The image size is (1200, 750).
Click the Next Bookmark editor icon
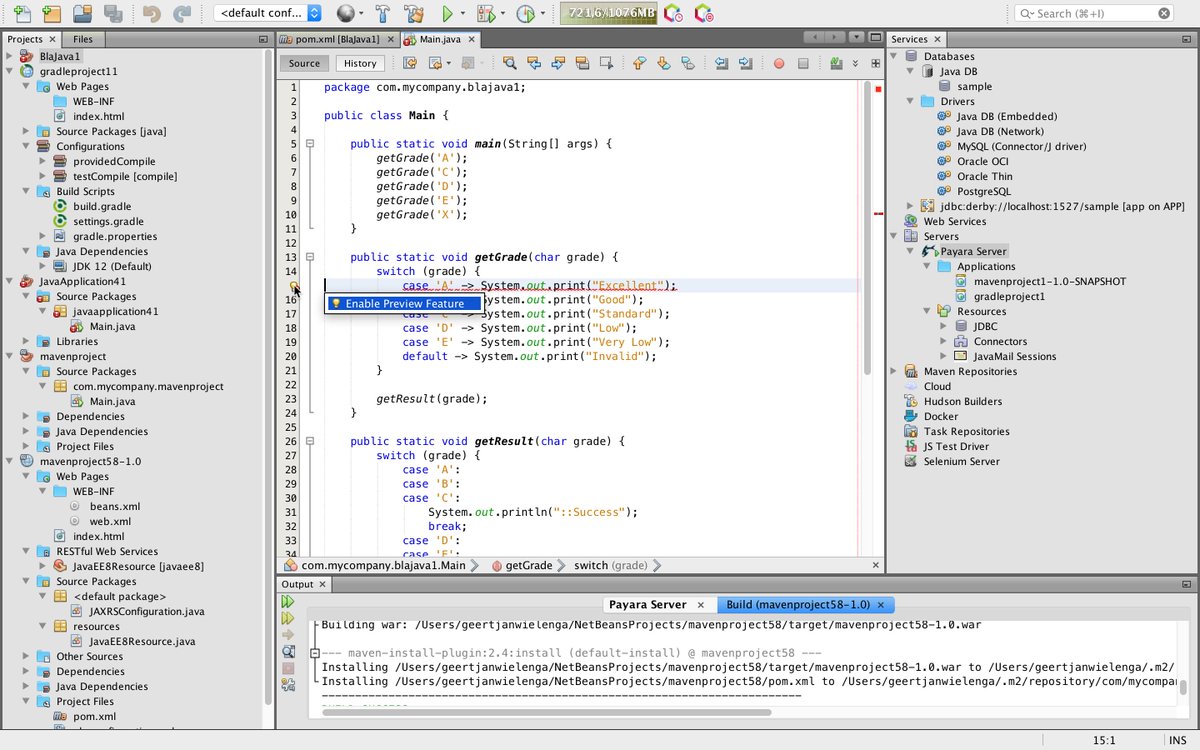coord(664,63)
